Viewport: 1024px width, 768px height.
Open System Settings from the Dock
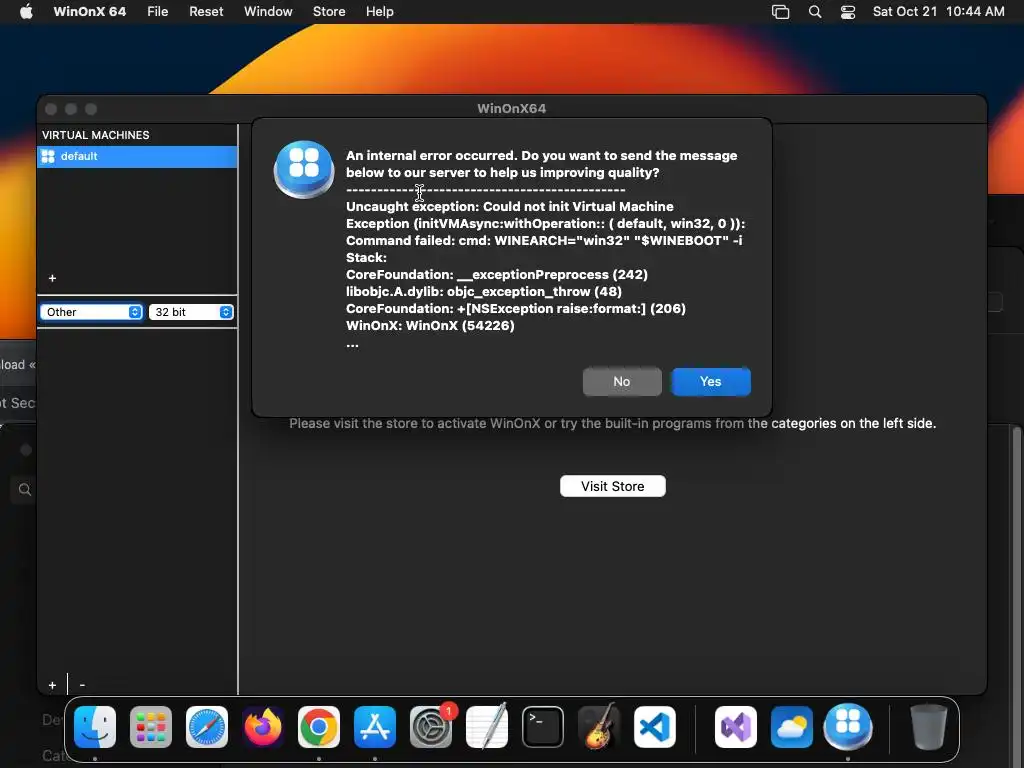tap(431, 727)
